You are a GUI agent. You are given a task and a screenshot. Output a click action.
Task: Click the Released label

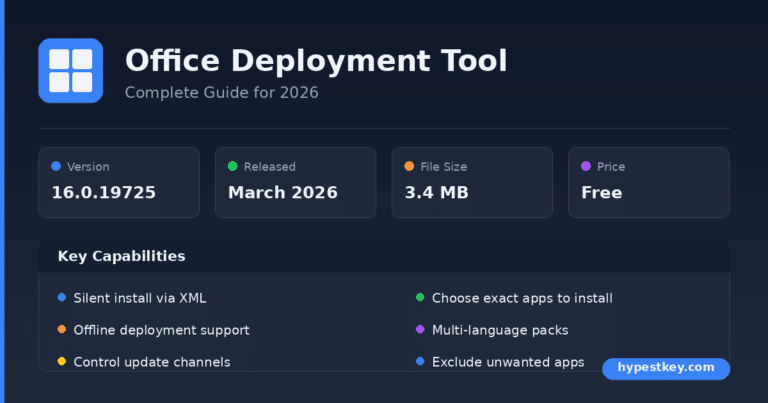coord(270,166)
